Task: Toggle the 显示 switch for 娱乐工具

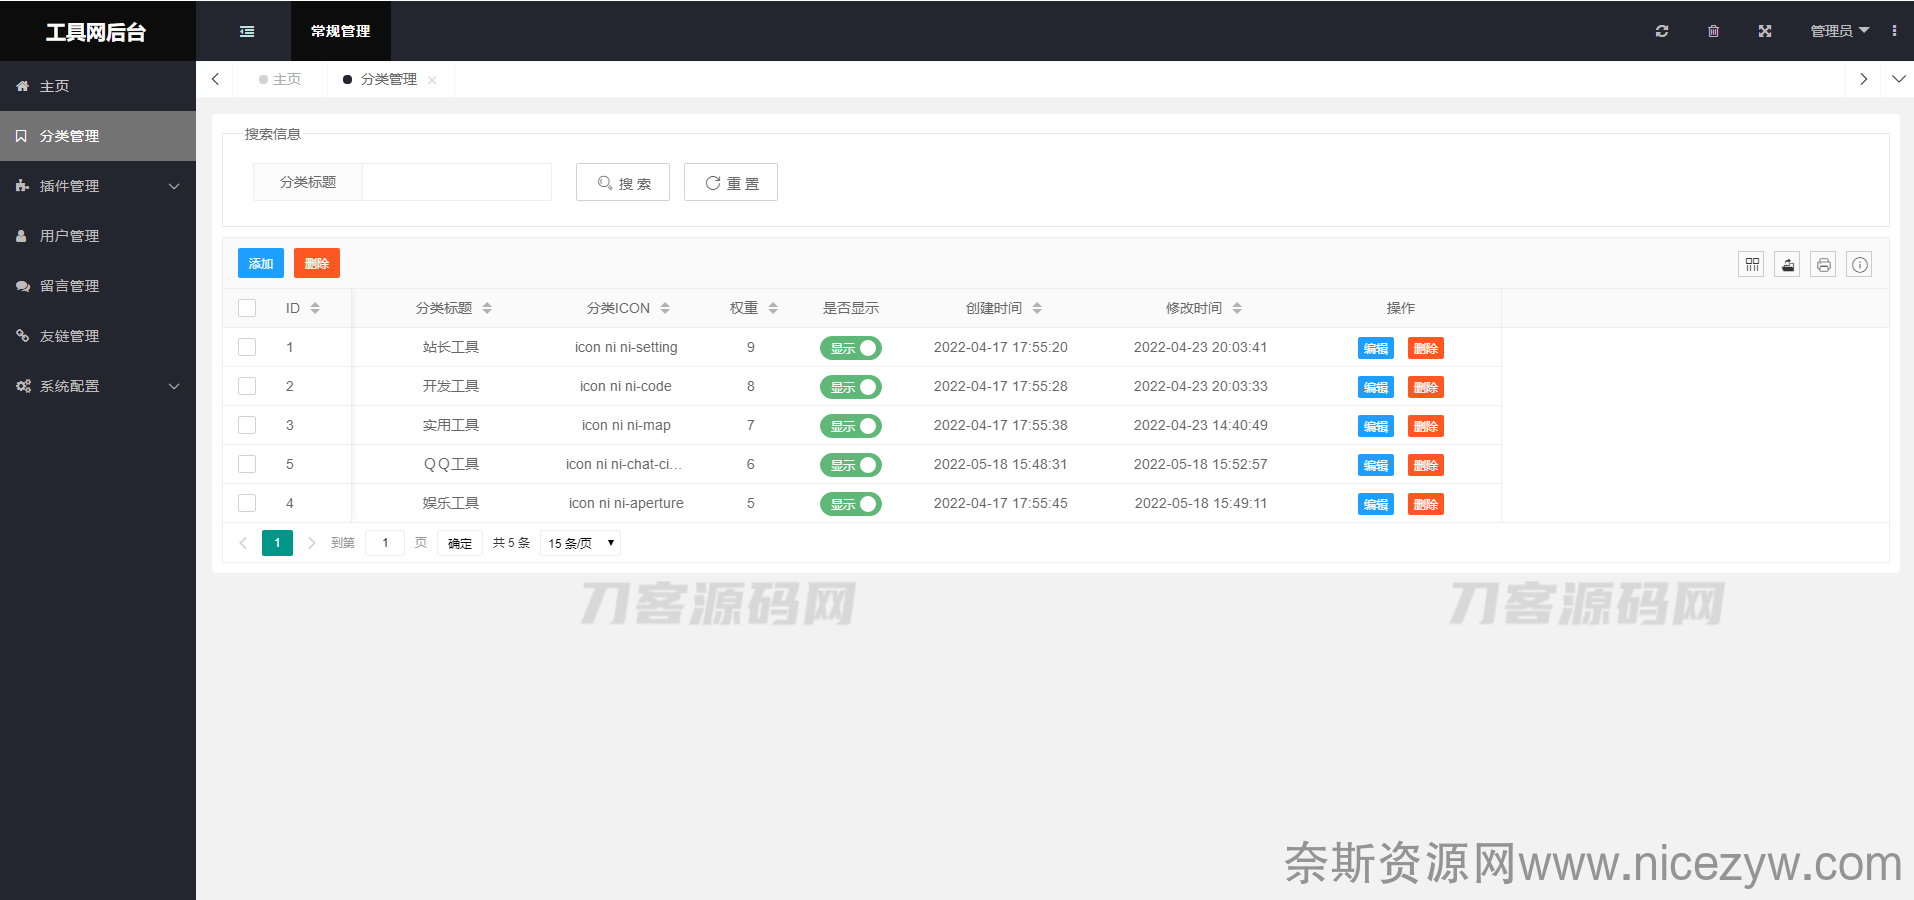Action: click(850, 504)
